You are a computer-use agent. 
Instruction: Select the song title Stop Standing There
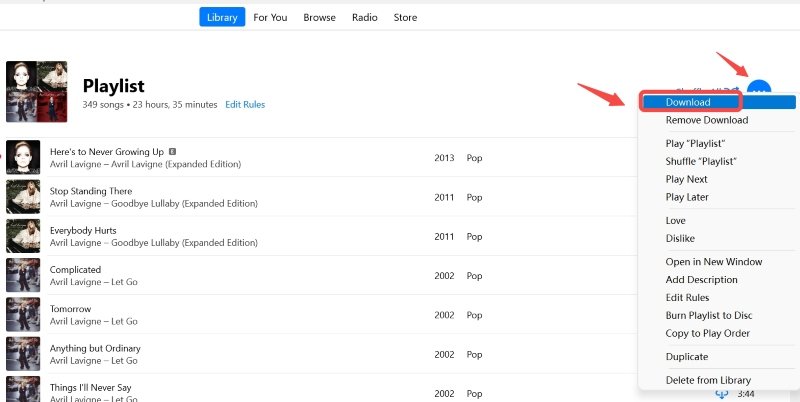[x=91, y=191]
